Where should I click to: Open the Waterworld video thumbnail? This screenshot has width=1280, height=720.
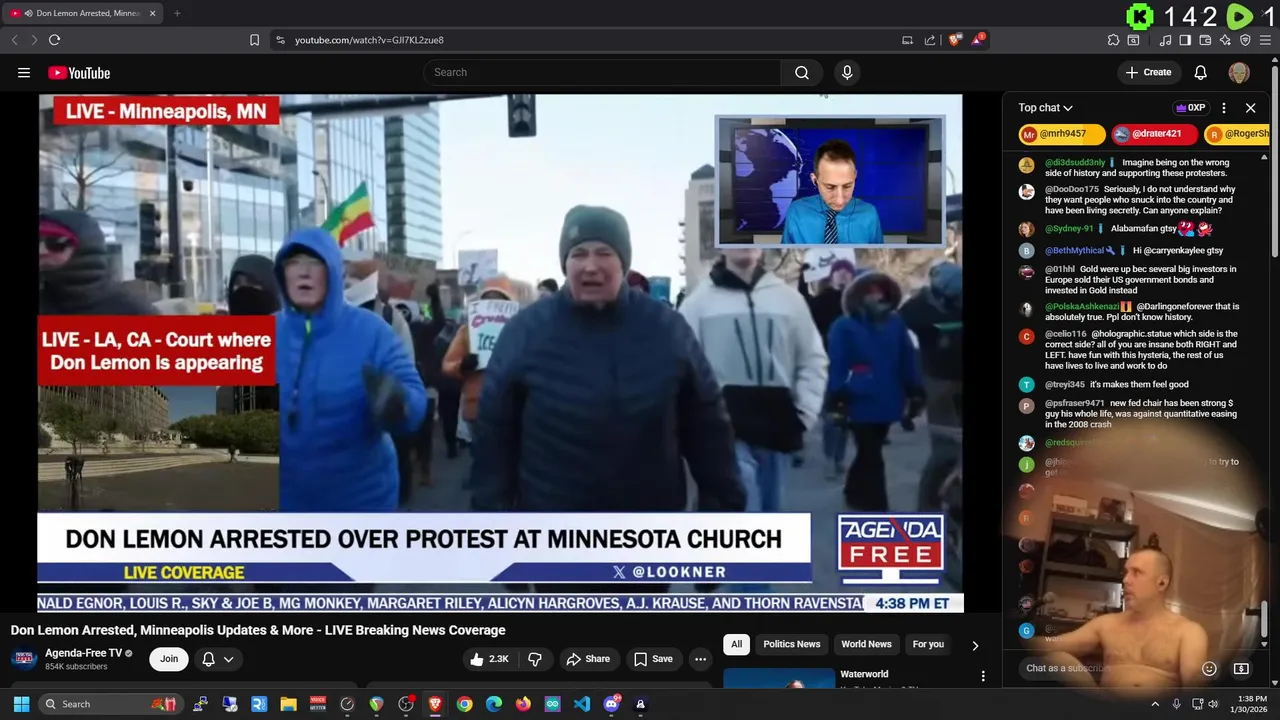coord(779,678)
